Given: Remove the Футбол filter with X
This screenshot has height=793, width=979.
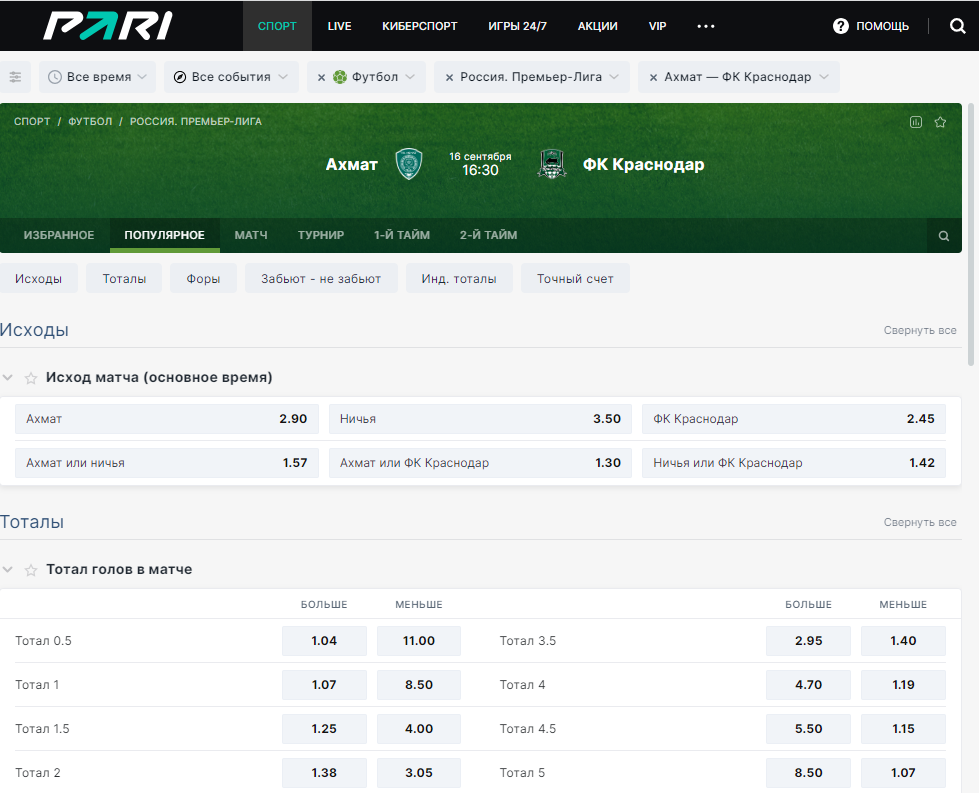Looking at the screenshot, I should pyautogui.click(x=322, y=77).
